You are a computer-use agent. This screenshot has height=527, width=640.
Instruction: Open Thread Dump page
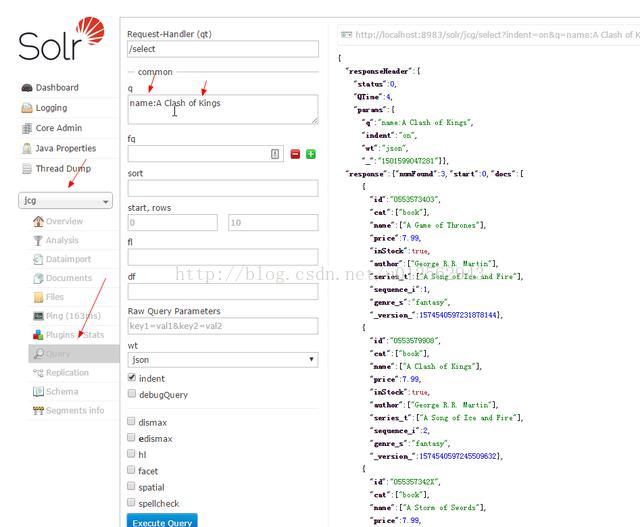(63, 169)
